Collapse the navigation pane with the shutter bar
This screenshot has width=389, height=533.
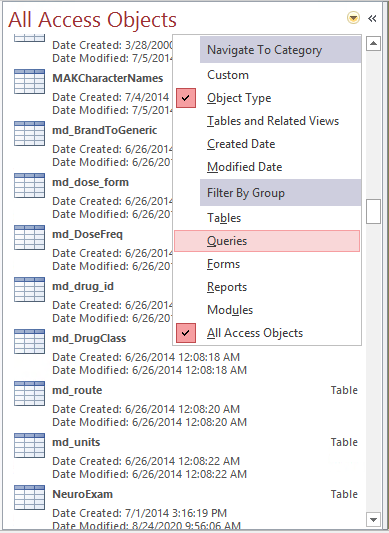click(372, 18)
